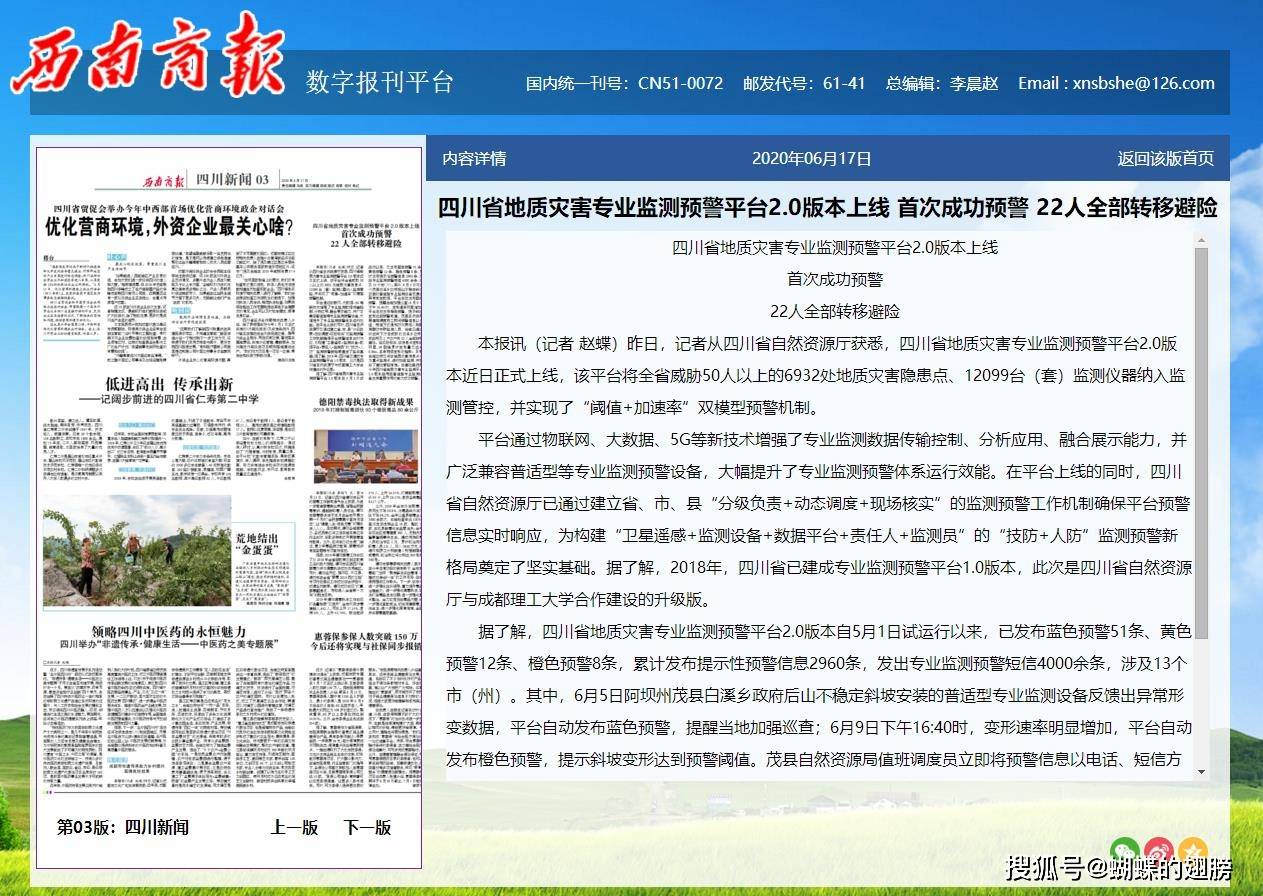Click the date 2020年06月17日 in header
The width and height of the screenshot is (1263, 896).
pos(811,158)
